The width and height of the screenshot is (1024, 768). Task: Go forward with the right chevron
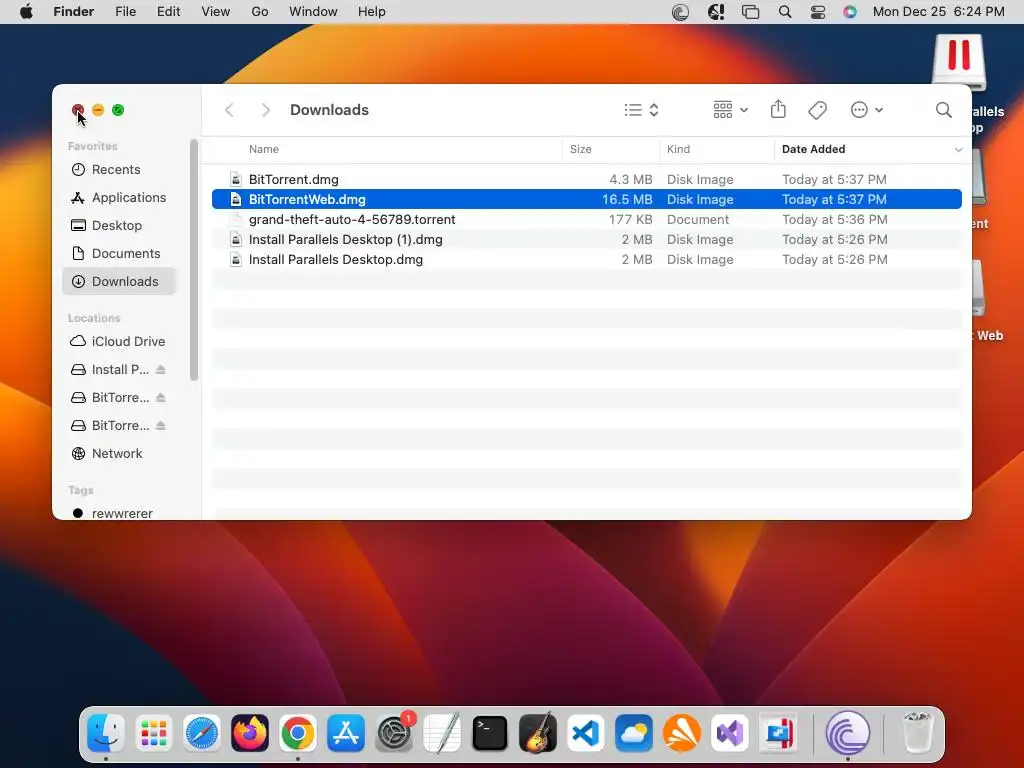point(265,110)
